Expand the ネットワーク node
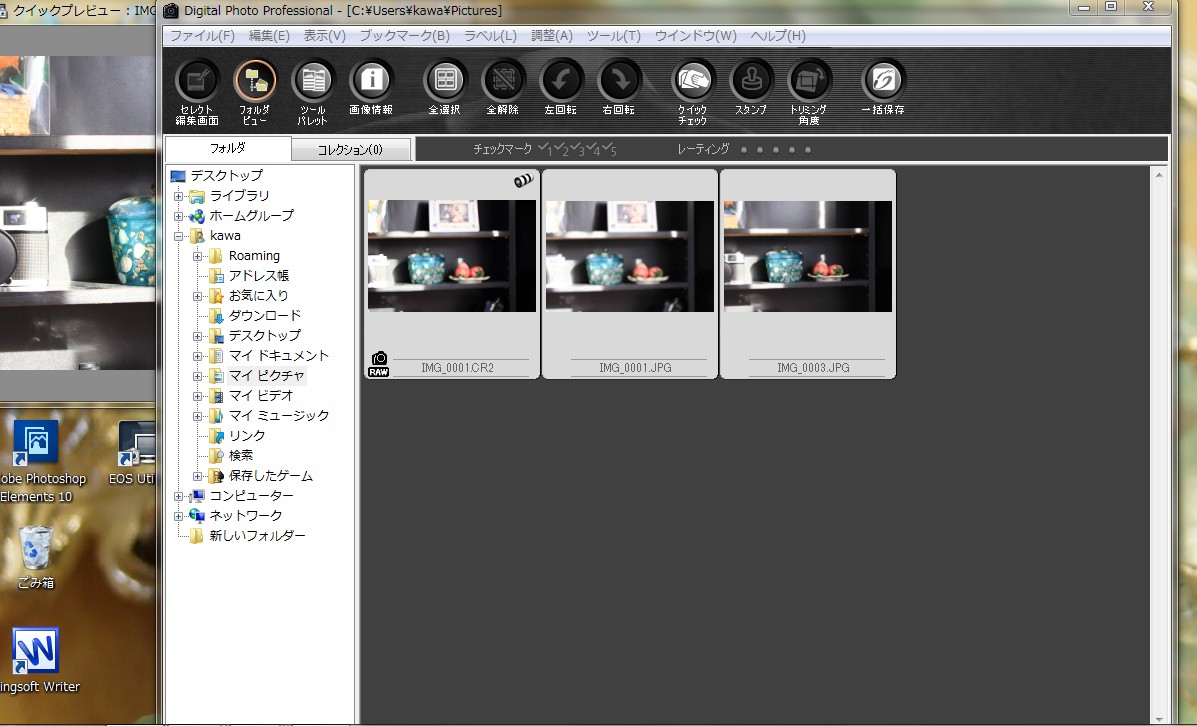This screenshot has width=1197, height=726. coord(179,516)
